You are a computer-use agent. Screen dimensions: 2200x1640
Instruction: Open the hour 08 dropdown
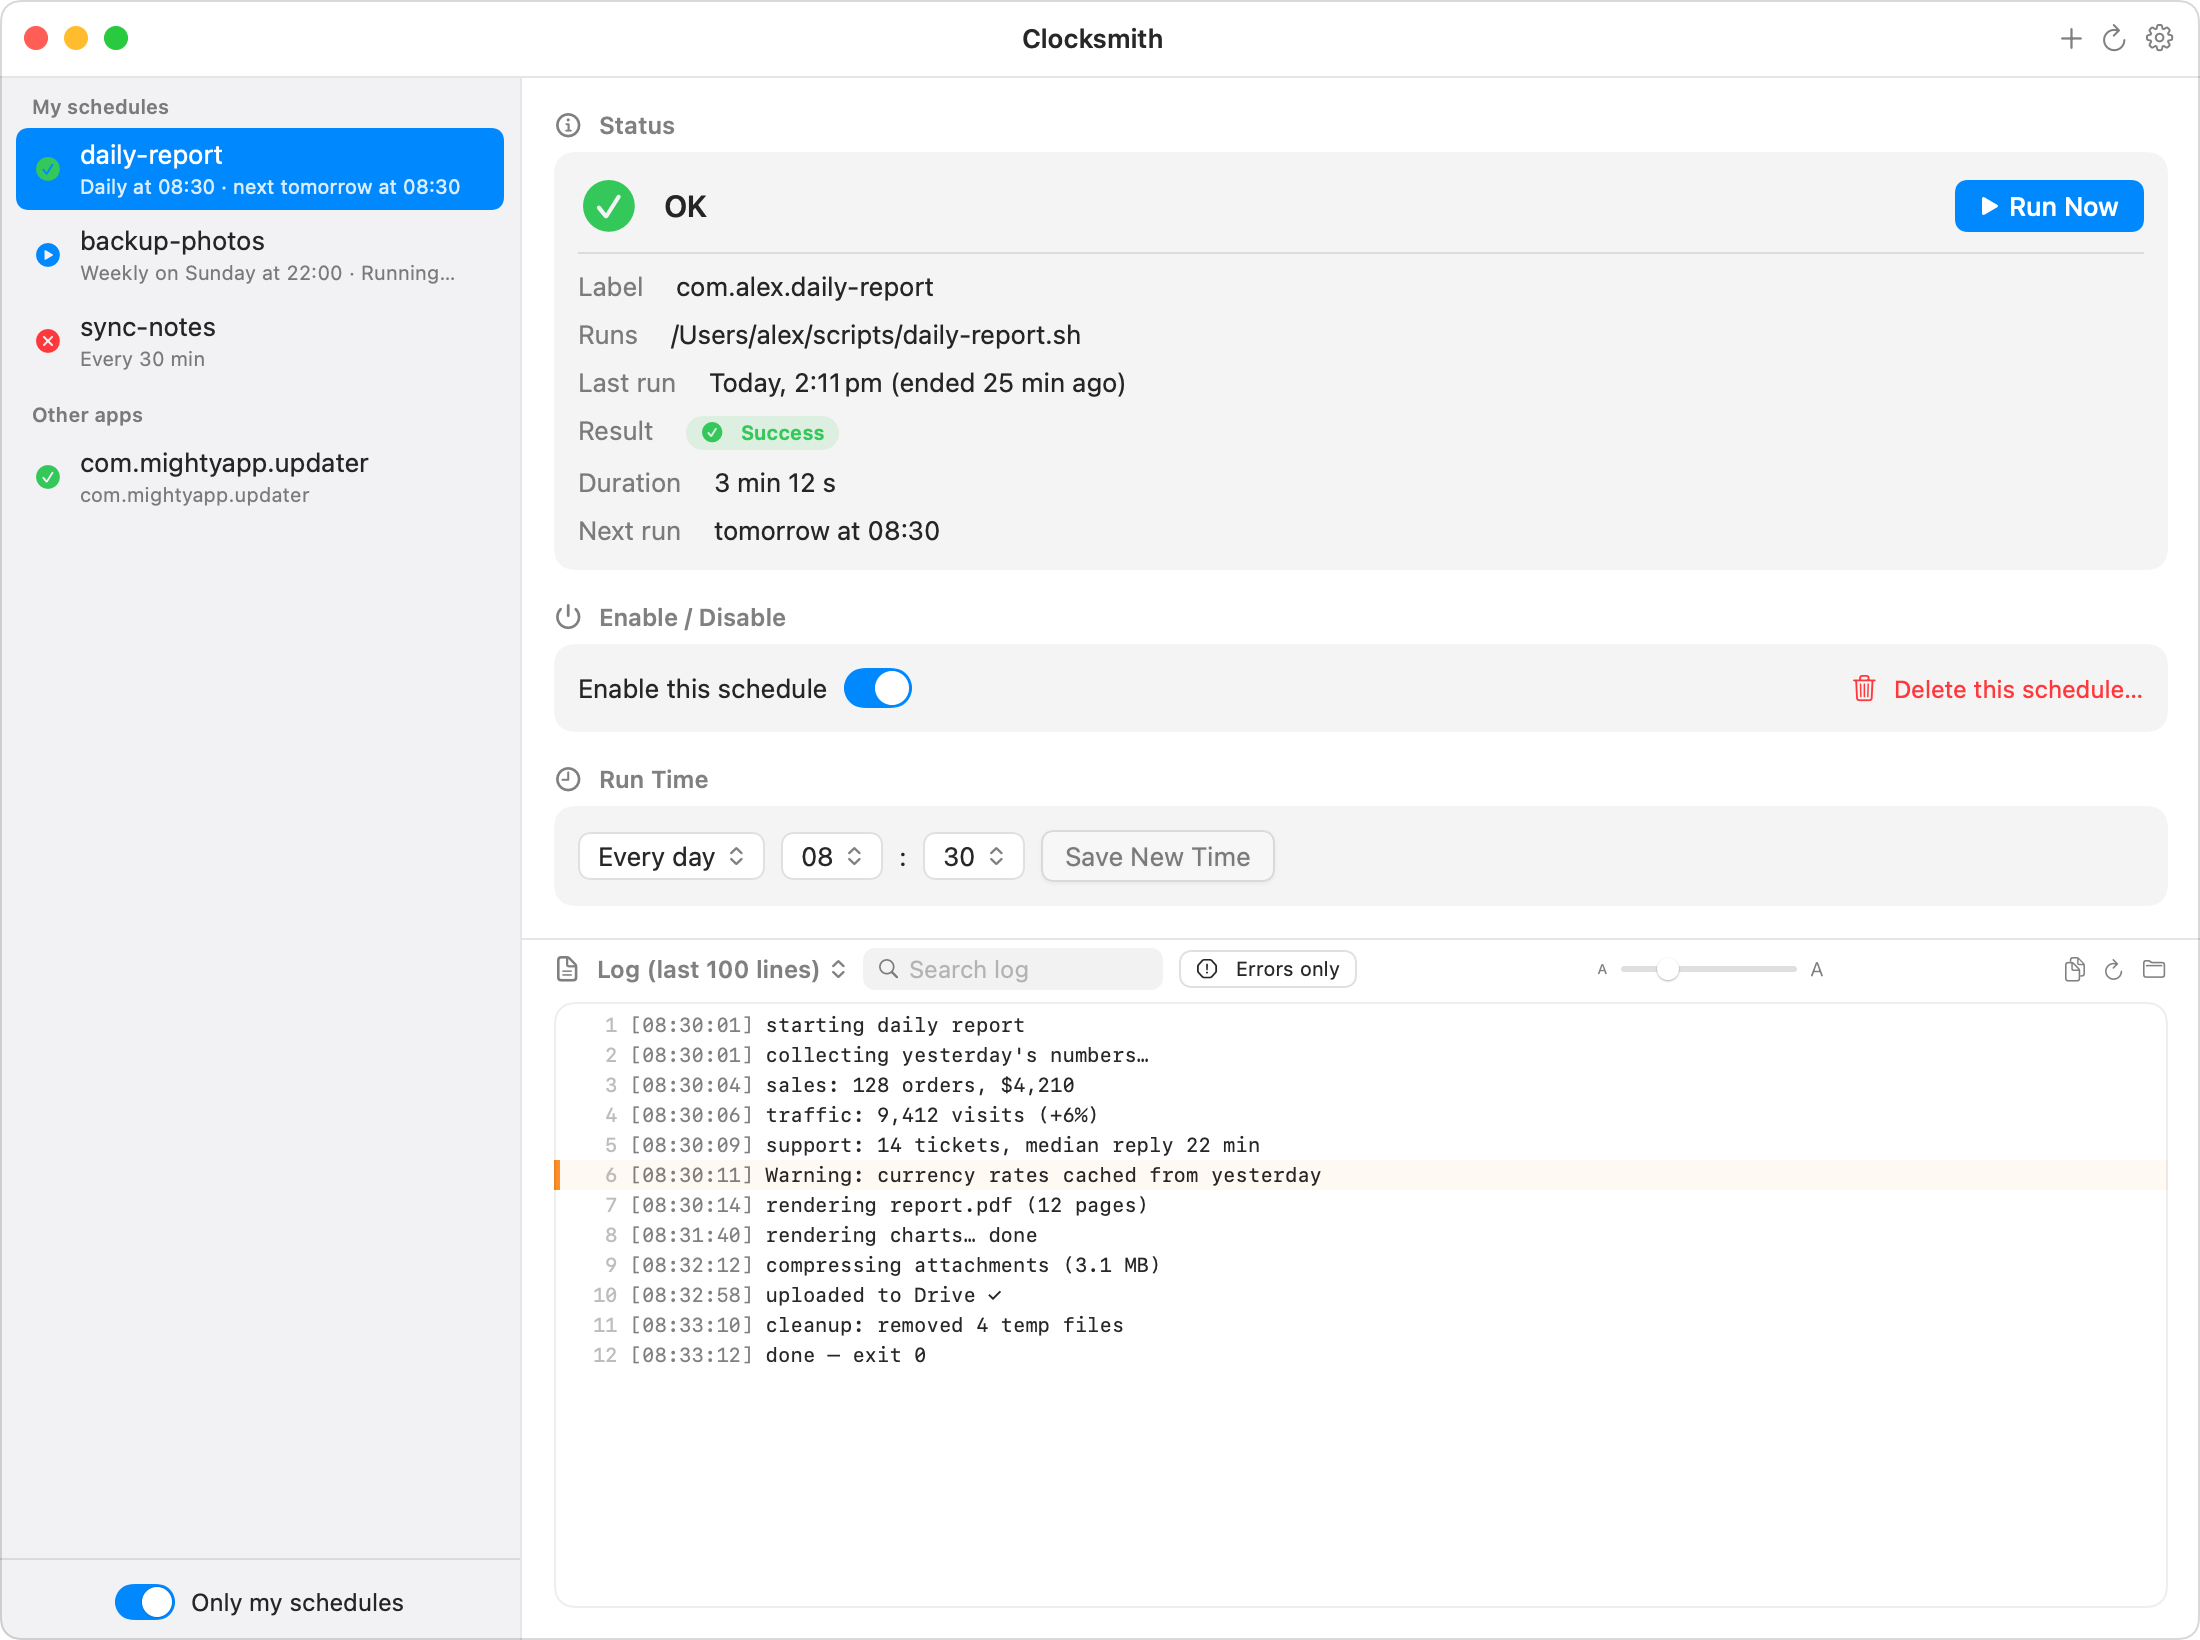(831, 857)
